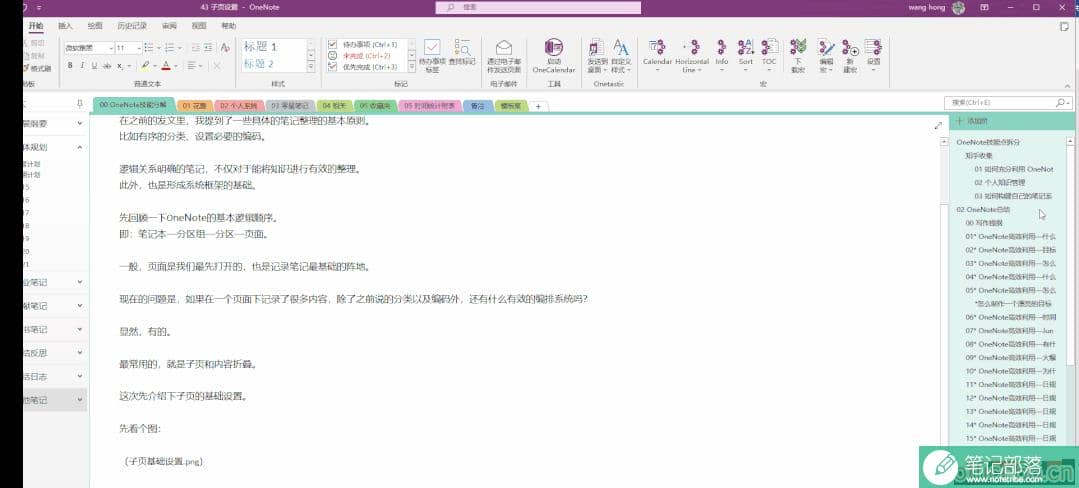
Task: Open the Horizontal line macro
Action: tap(692, 56)
